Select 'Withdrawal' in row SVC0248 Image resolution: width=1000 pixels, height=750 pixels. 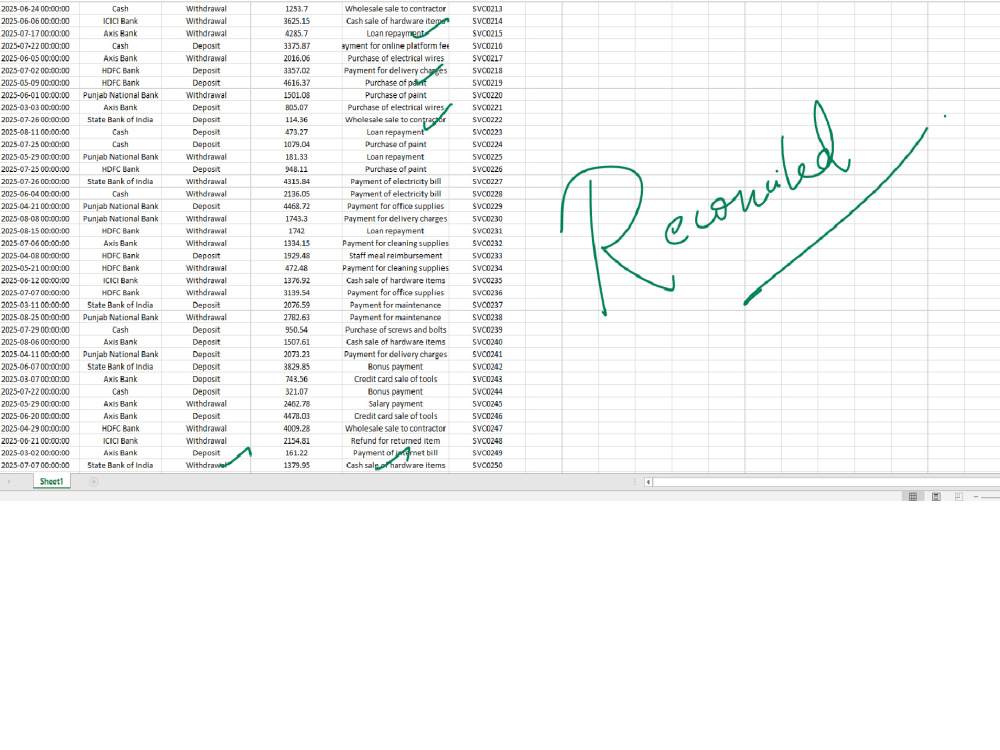[206, 441]
